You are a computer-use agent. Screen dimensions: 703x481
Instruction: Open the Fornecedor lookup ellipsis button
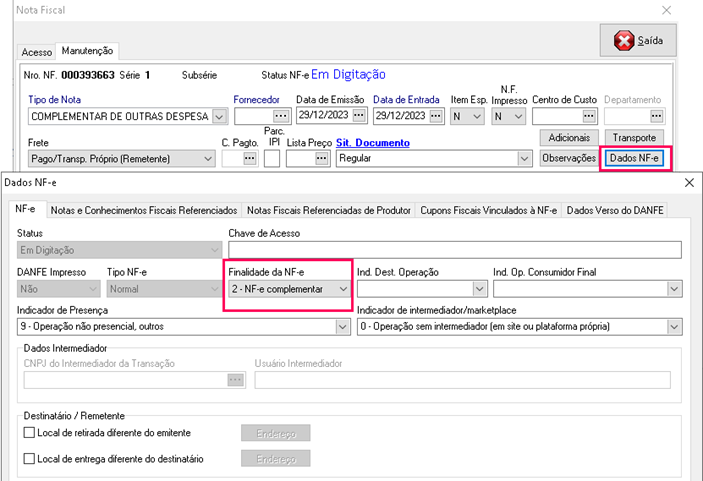(x=280, y=116)
